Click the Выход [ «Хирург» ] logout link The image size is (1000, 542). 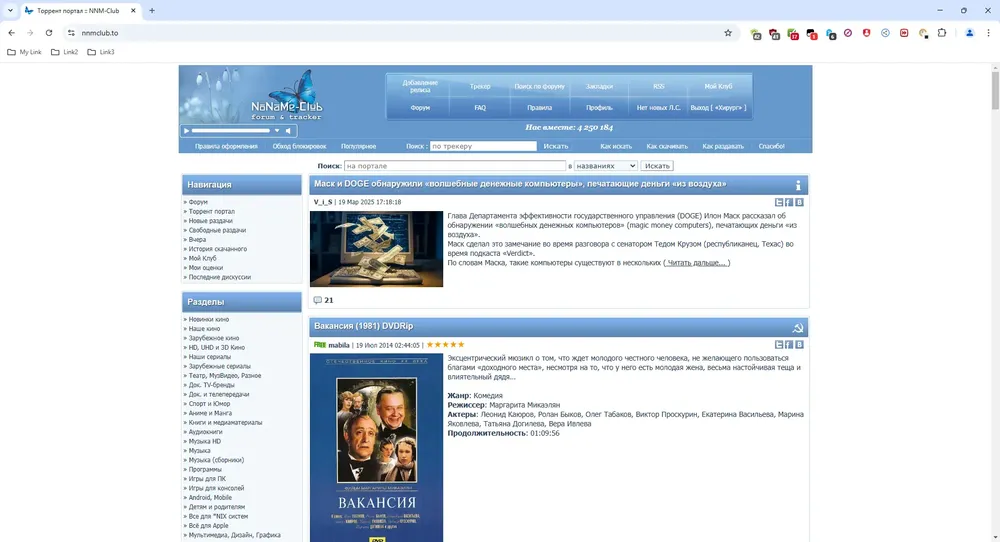click(718, 108)
